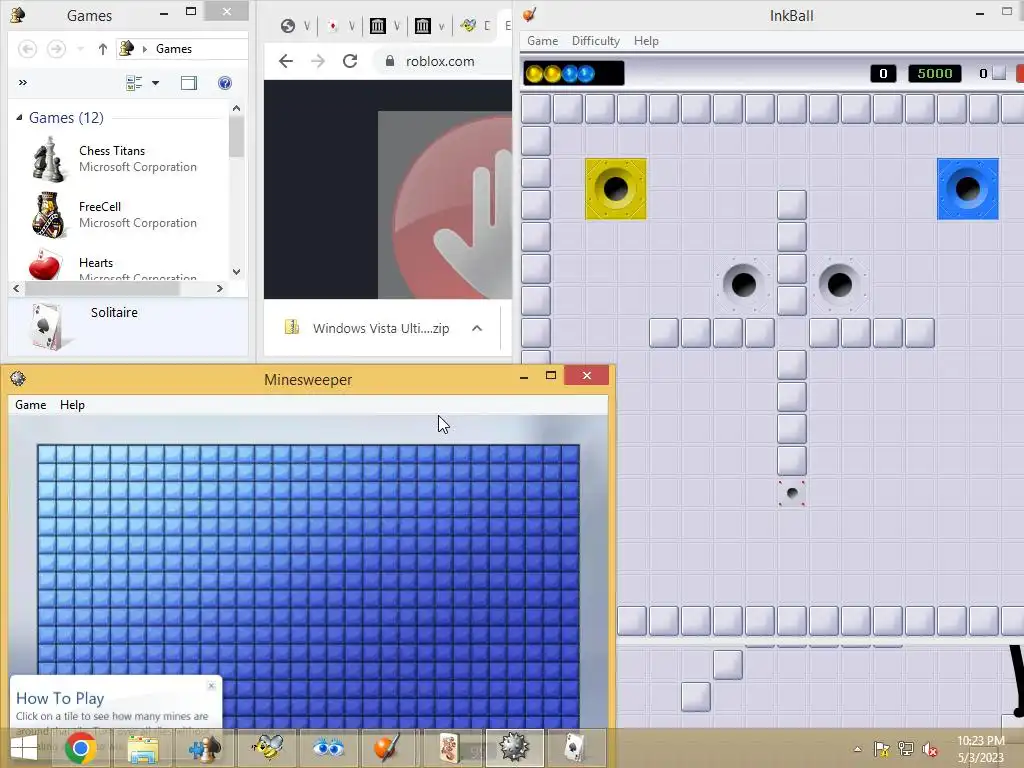
Task: Click the gray hole left of the center wall in InkBall
Action: (x=743, y=284)
